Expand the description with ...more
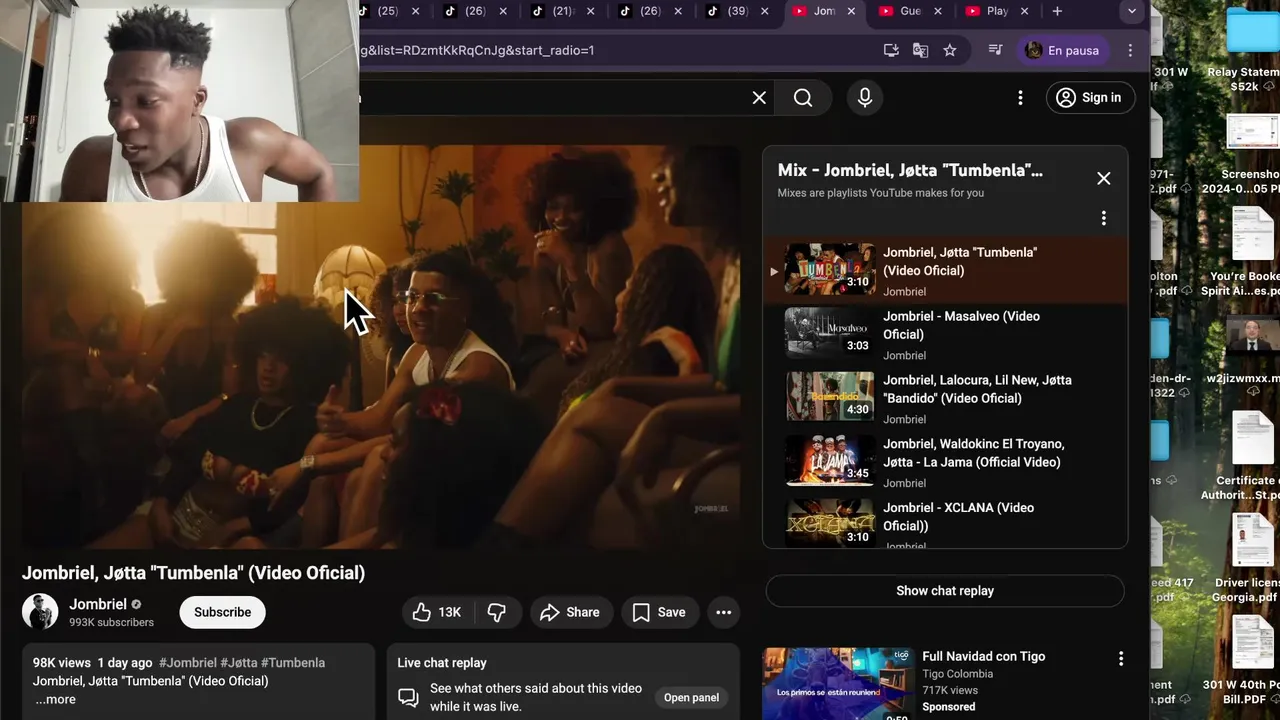The width and height of the screenshot is (1280, 720). pos(56,699)
